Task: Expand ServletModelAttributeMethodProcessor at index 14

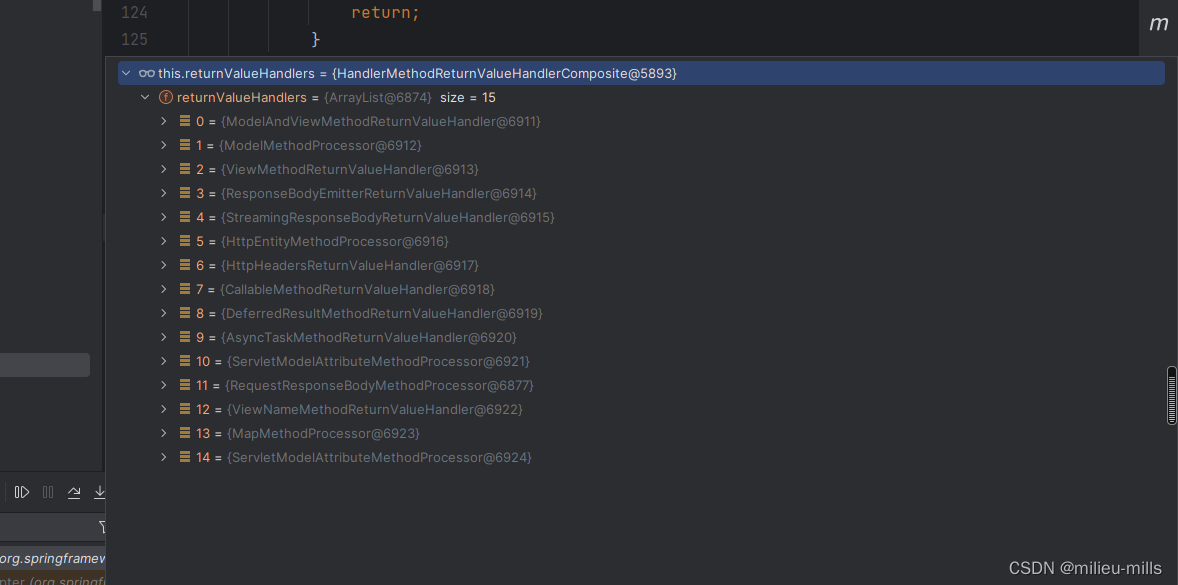Action: 163,457
